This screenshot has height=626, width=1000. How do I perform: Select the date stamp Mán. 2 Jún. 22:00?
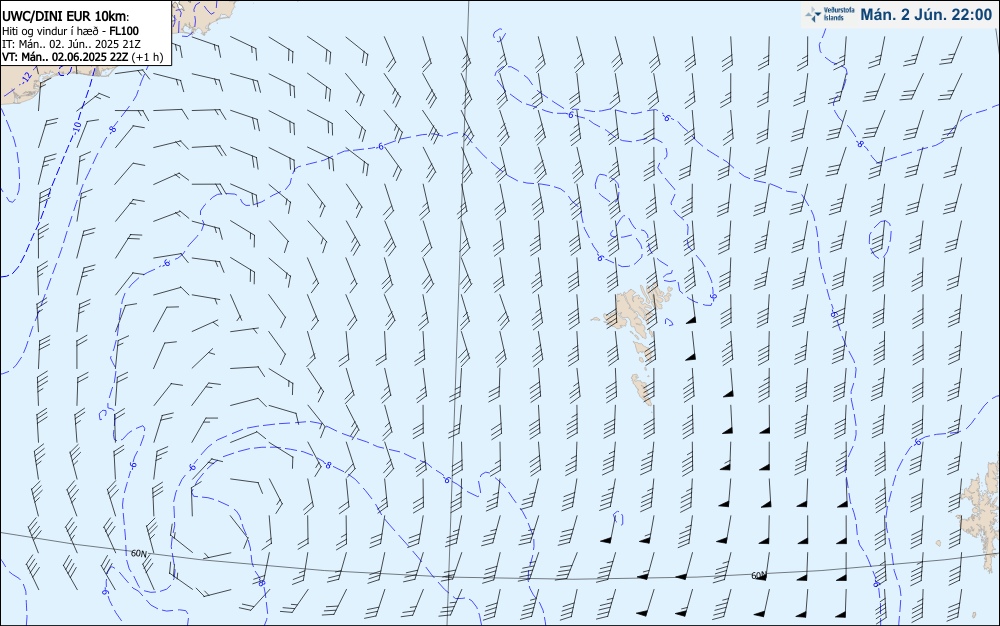coord(926,15)
